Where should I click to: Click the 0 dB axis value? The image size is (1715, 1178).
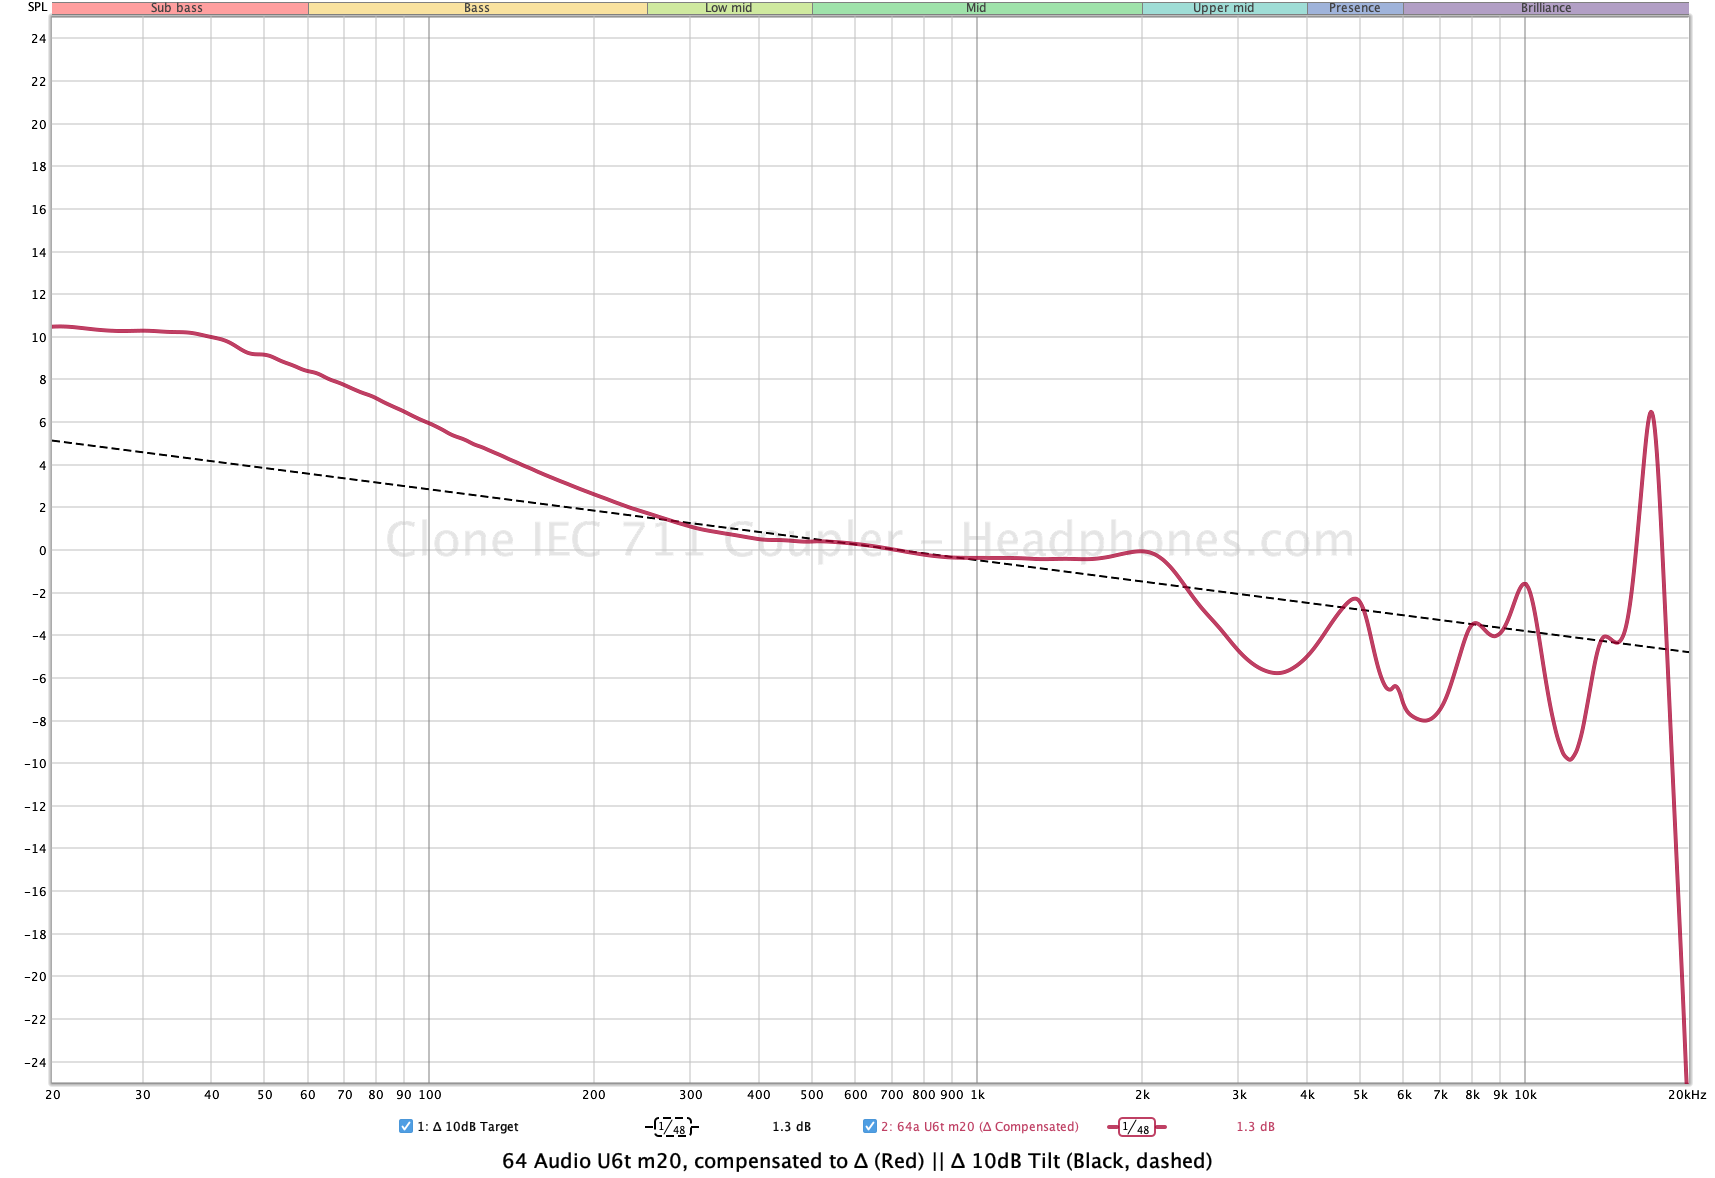pos(42,551)
